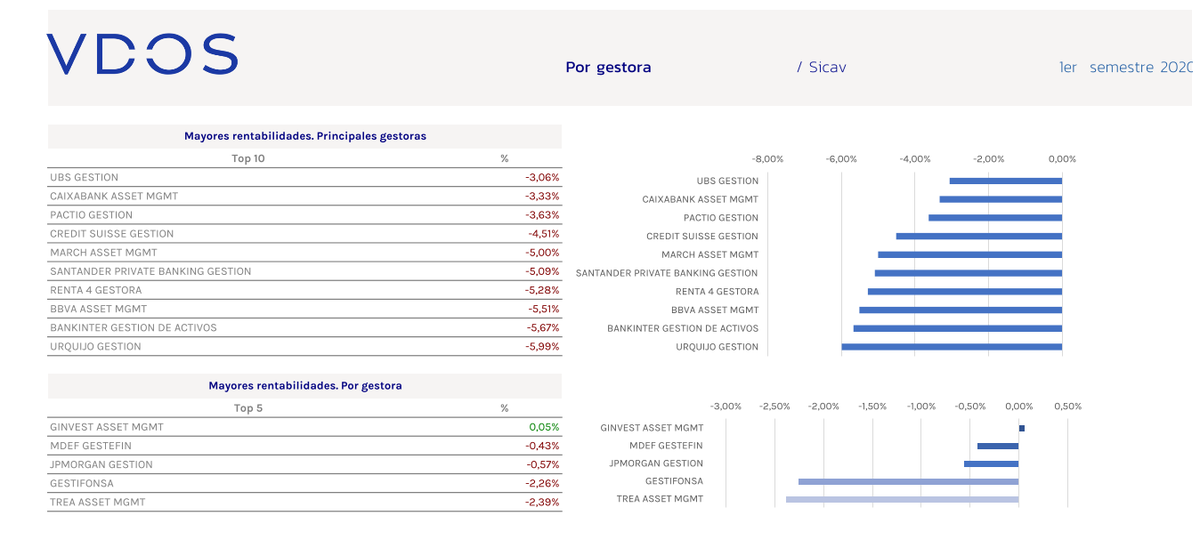This screenshot has height=556, width=1200.
Task: Click the 'Top 10' column header
Action: click(x=248, y=158)
